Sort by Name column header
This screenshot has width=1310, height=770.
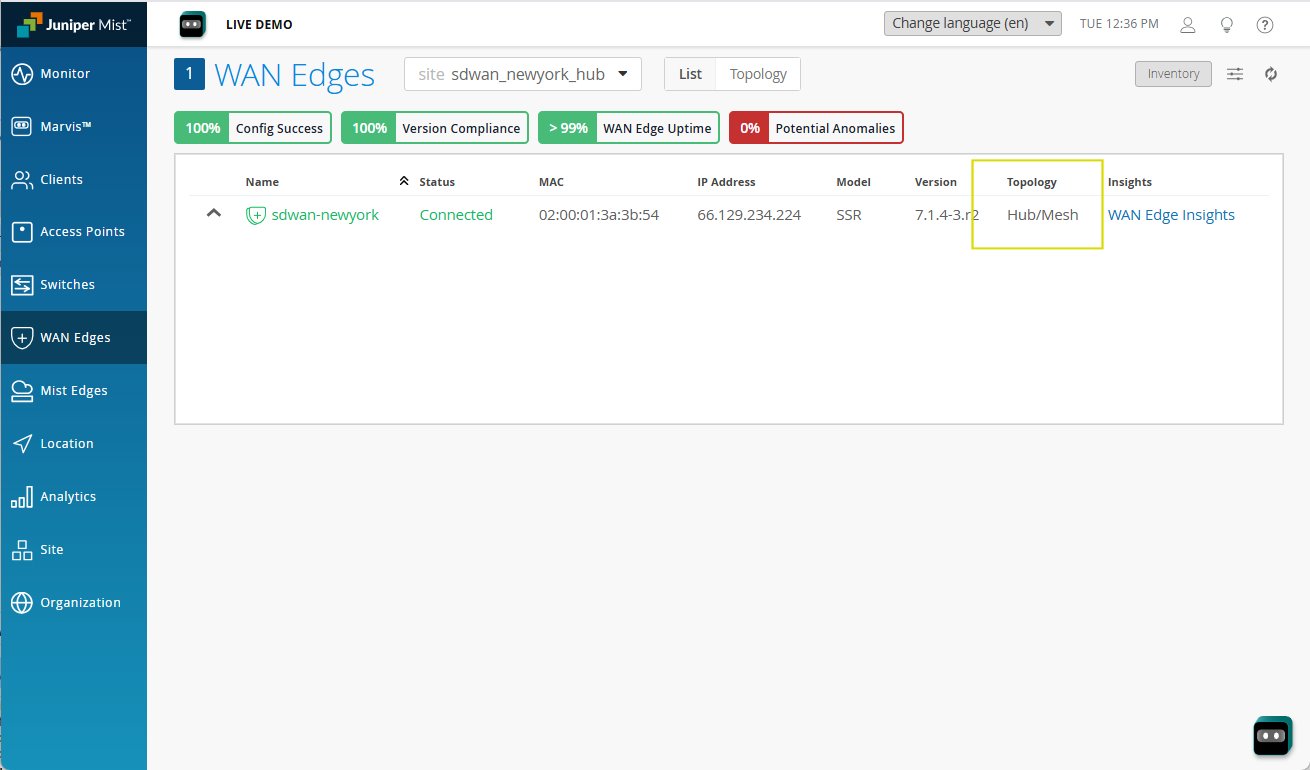(x=262, y=182)
